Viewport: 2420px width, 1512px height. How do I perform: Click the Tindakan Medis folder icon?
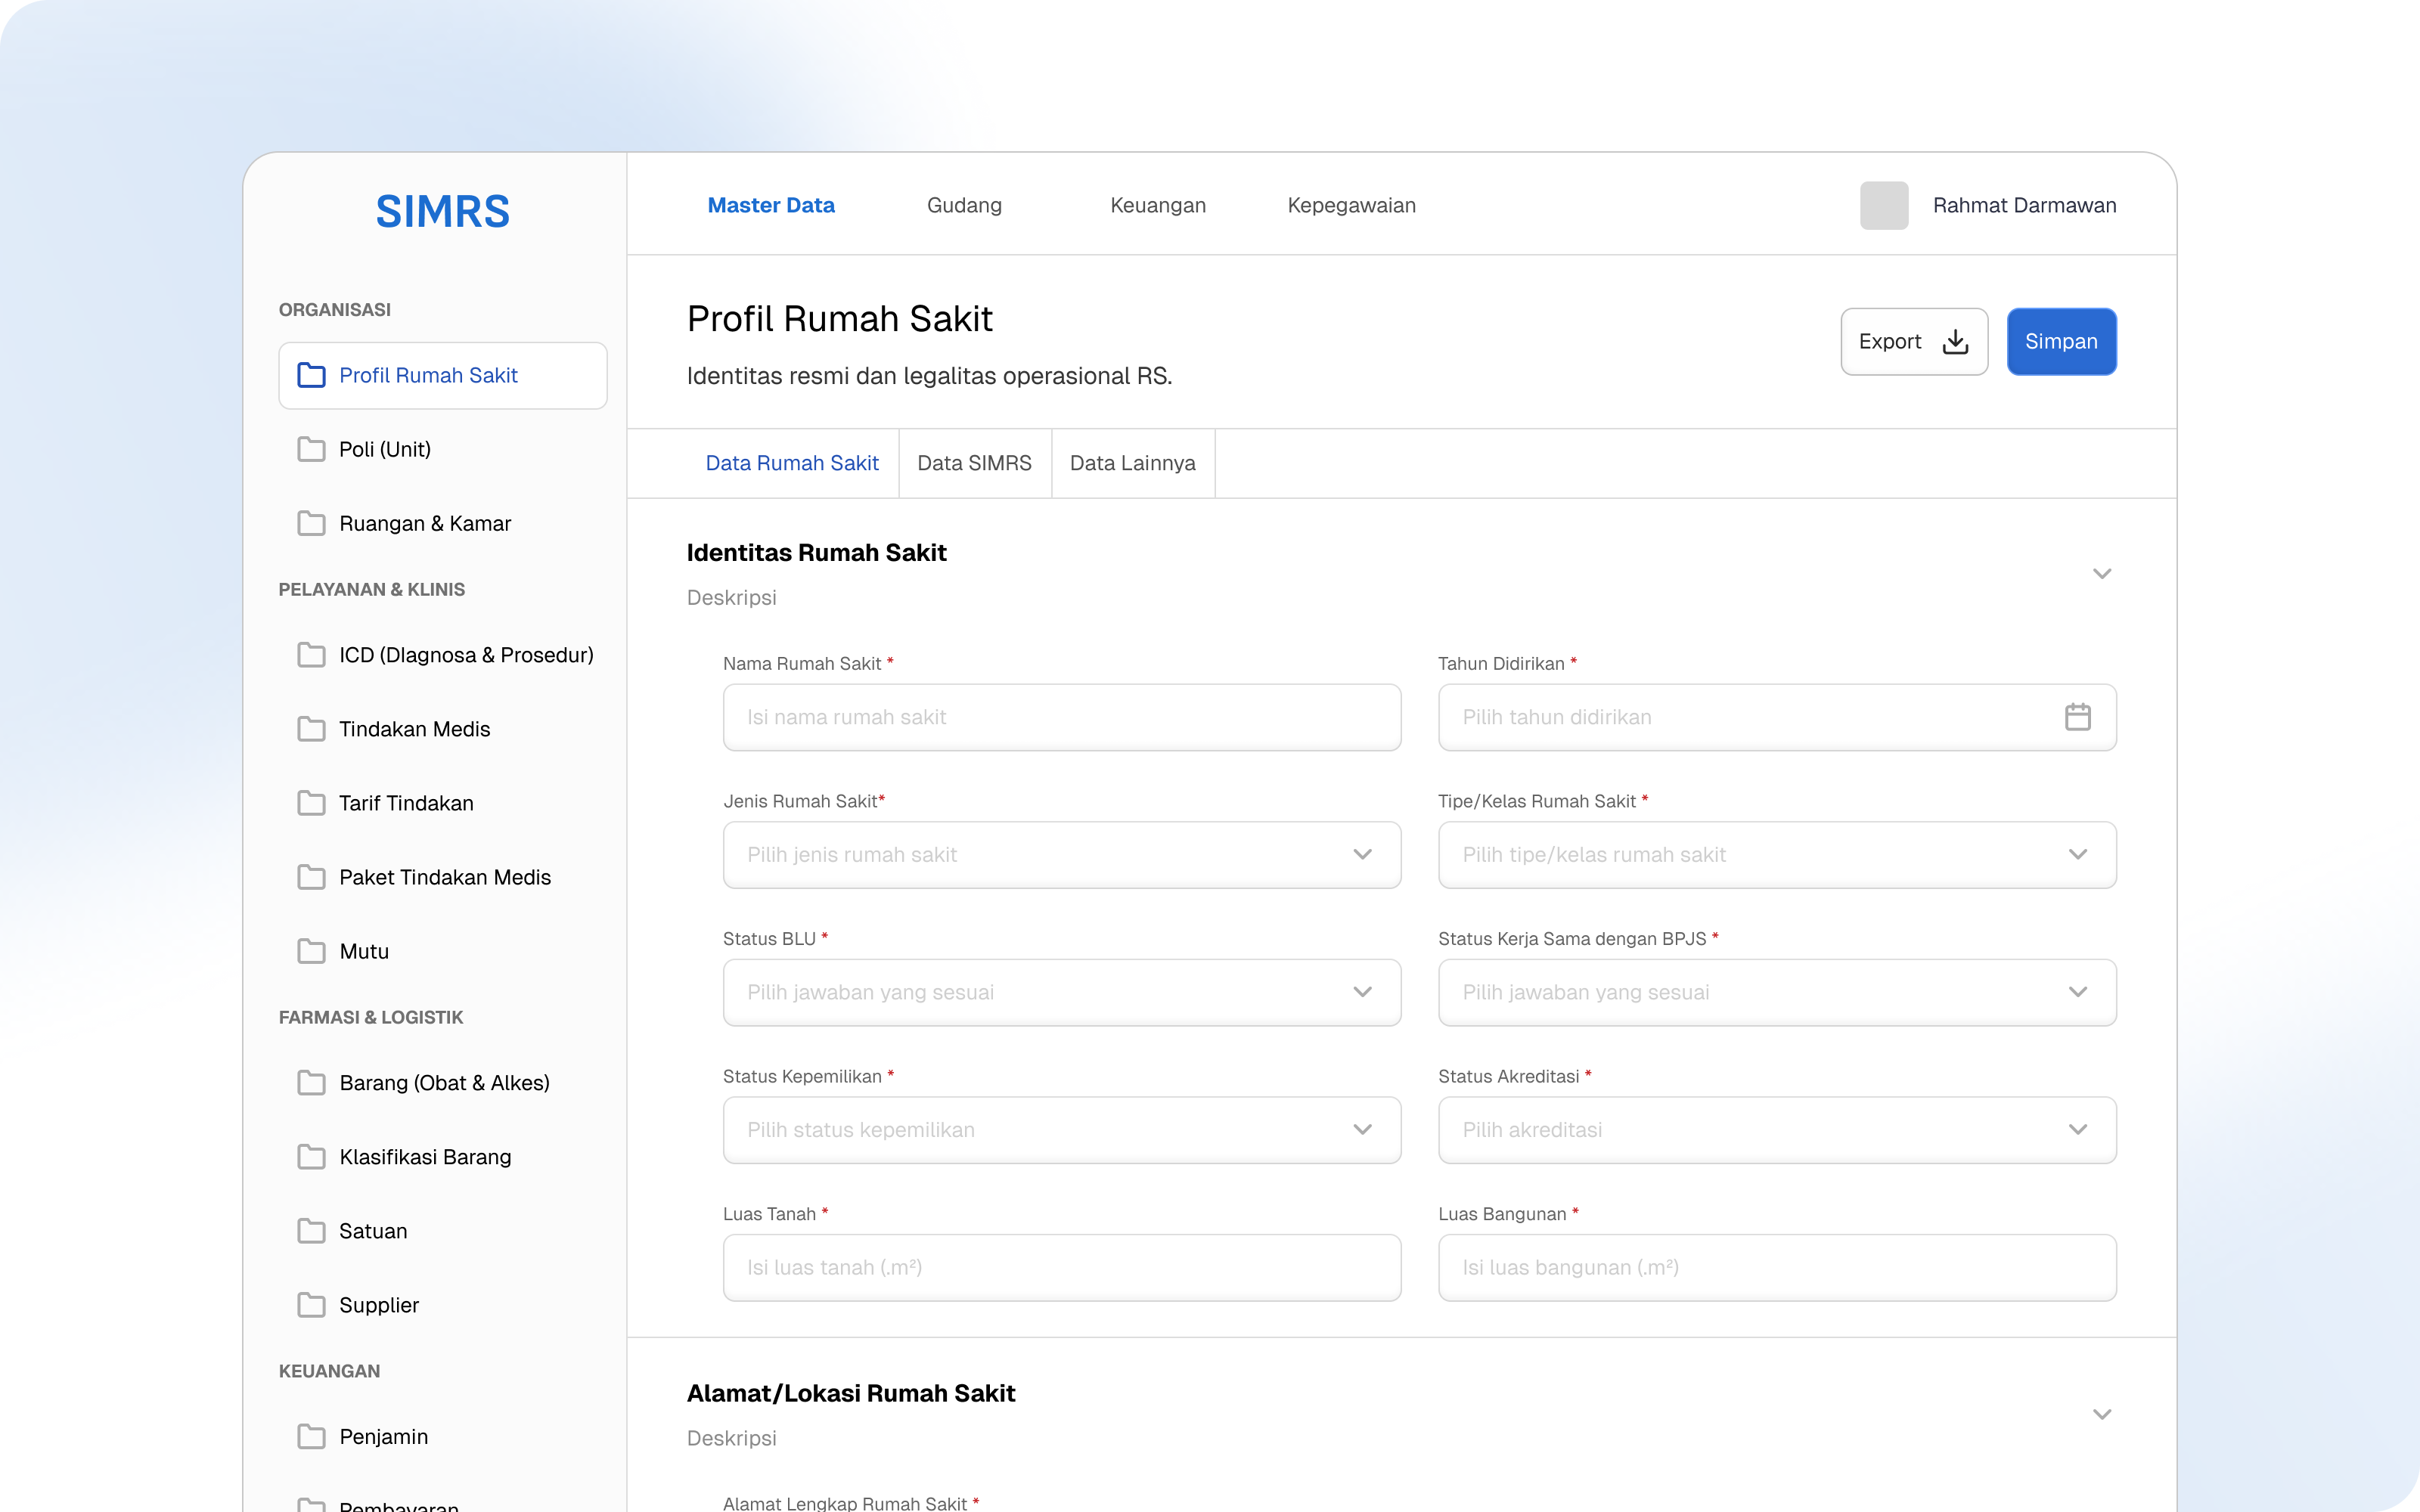point(311,729)
